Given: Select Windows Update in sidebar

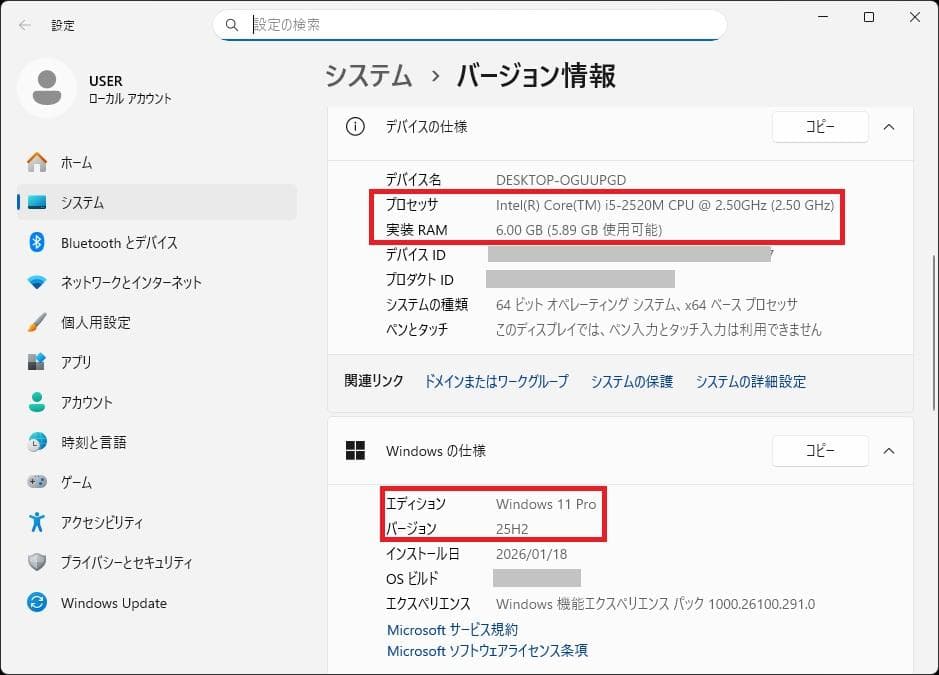Looking at the screenshot, I should click(157, 602).
